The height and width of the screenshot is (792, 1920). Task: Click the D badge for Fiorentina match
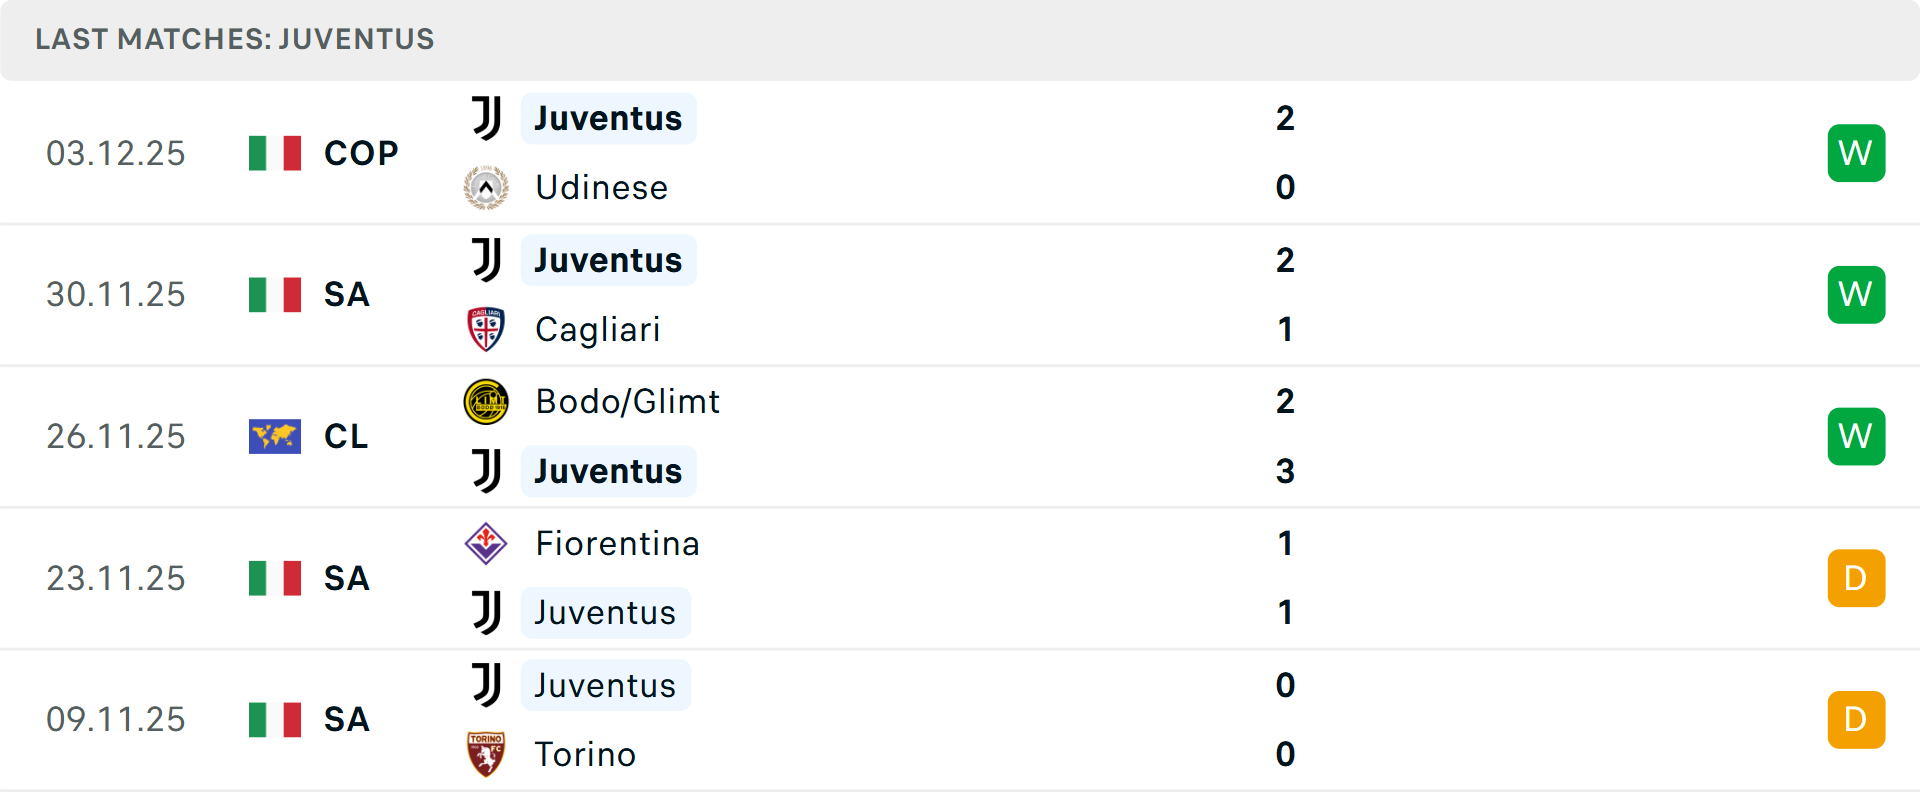click(x=1856, y=578)
